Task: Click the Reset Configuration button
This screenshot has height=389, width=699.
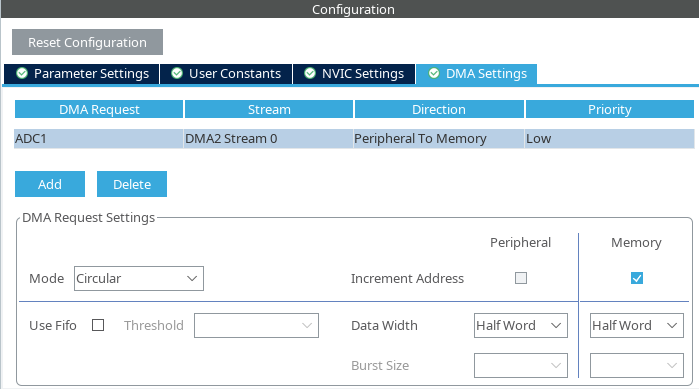Action: (87, 42)
